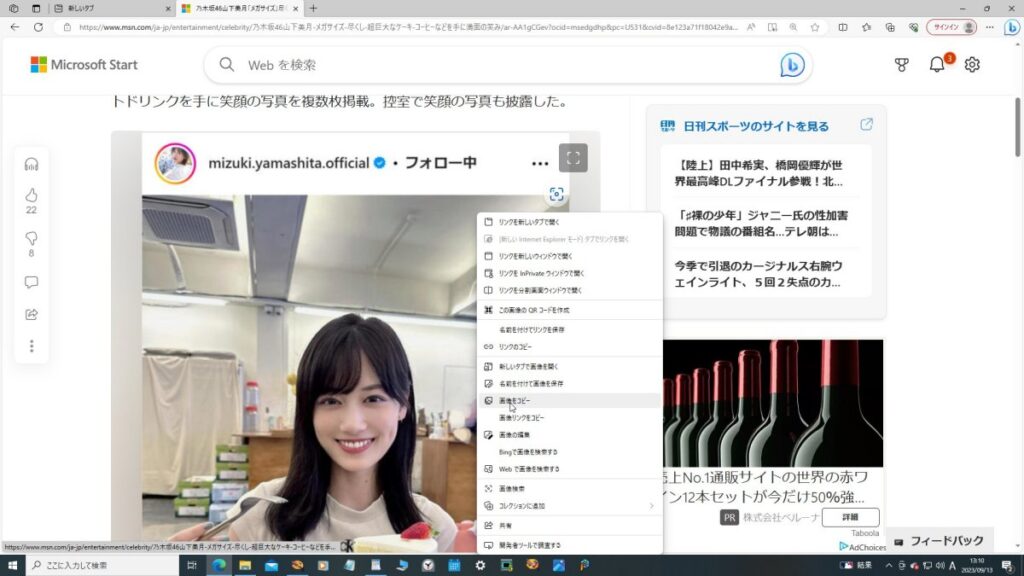Like the article with thumbs-up icon
This screenshot has height=576, width=1024.
click(x=31, y=195)
